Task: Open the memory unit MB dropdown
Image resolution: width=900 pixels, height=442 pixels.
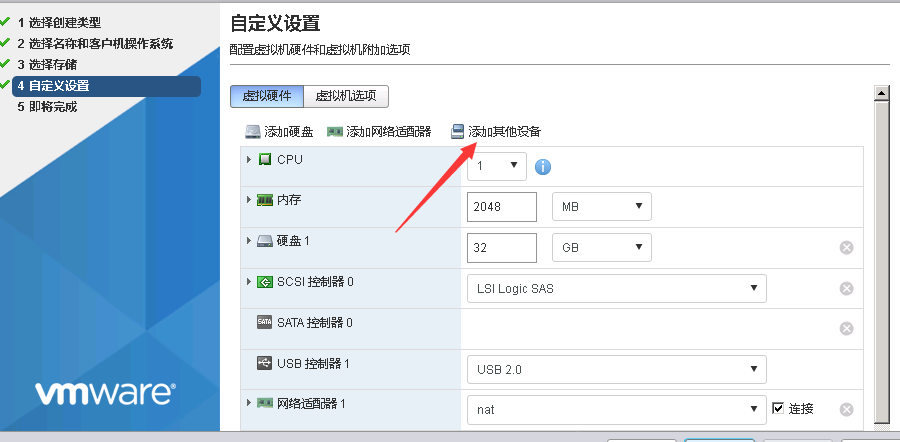Action: tap(602, 207)
